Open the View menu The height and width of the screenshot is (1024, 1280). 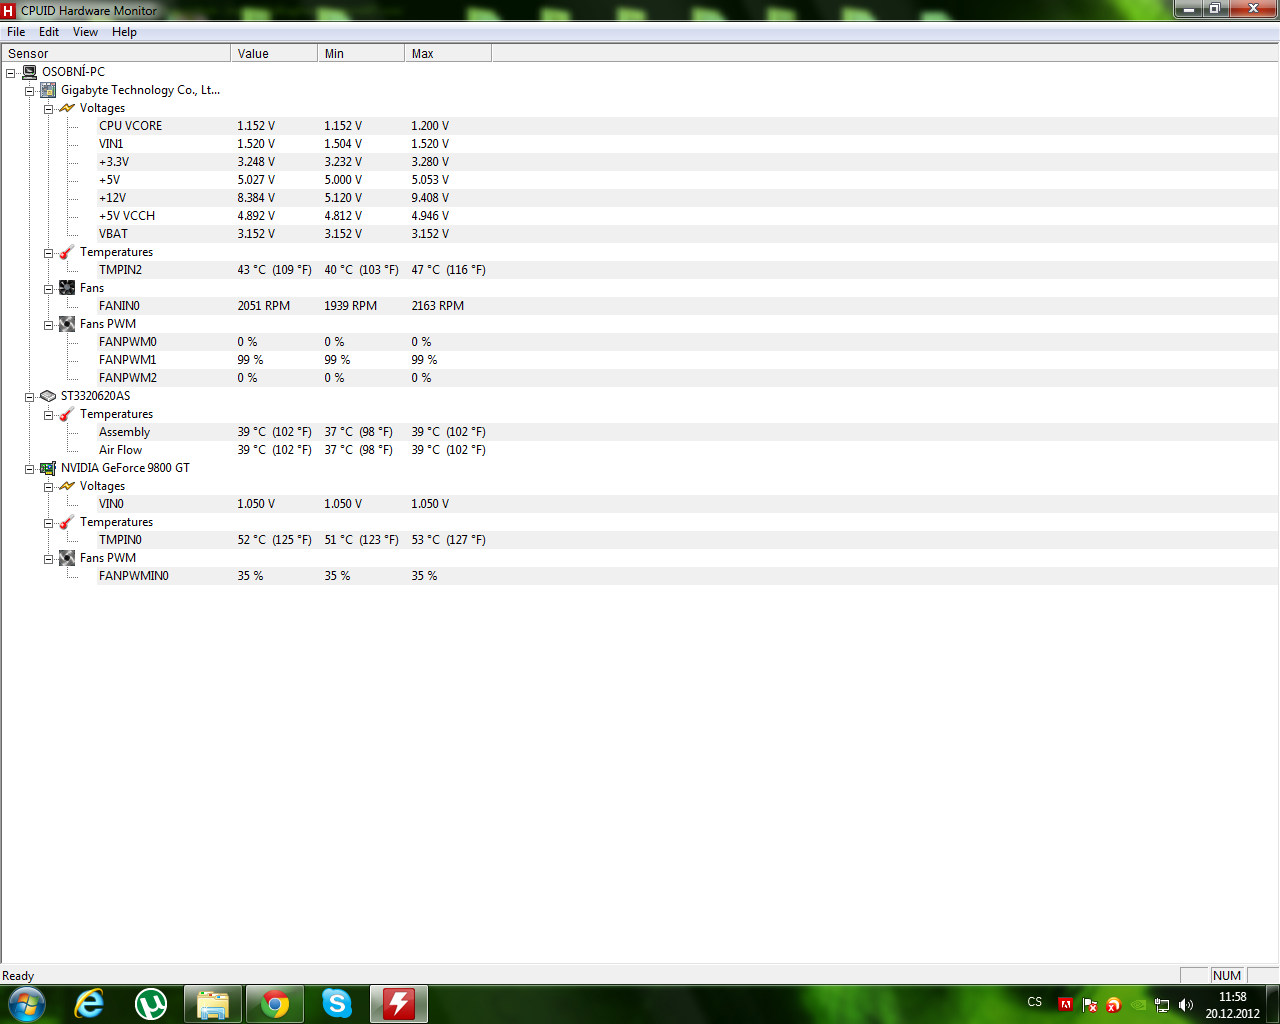(86, 32)
